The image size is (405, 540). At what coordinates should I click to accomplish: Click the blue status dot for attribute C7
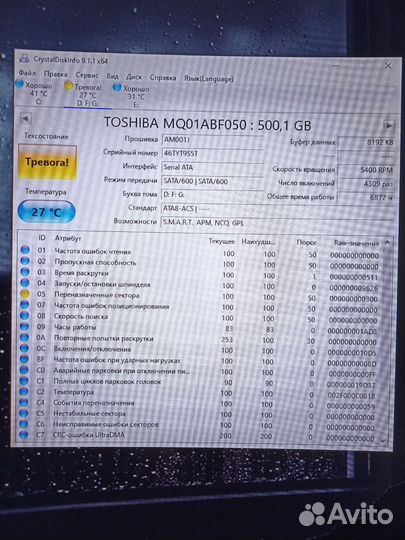[x=23, y=435]
